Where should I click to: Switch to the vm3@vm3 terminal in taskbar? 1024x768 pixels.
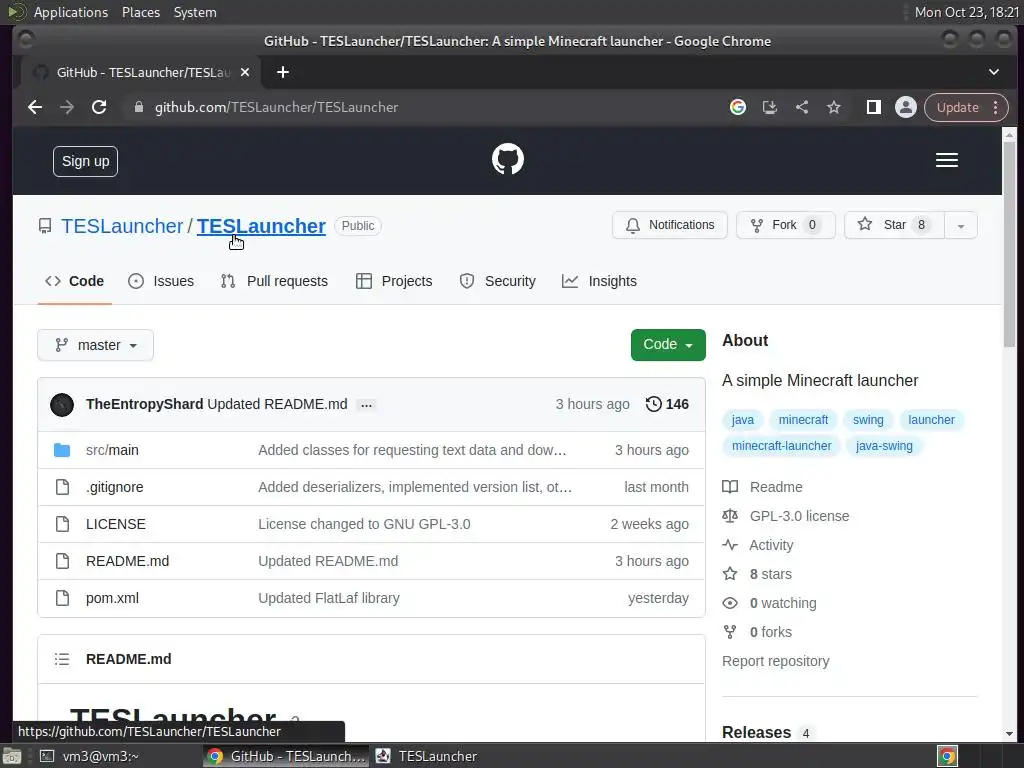(x=91, y=756)
